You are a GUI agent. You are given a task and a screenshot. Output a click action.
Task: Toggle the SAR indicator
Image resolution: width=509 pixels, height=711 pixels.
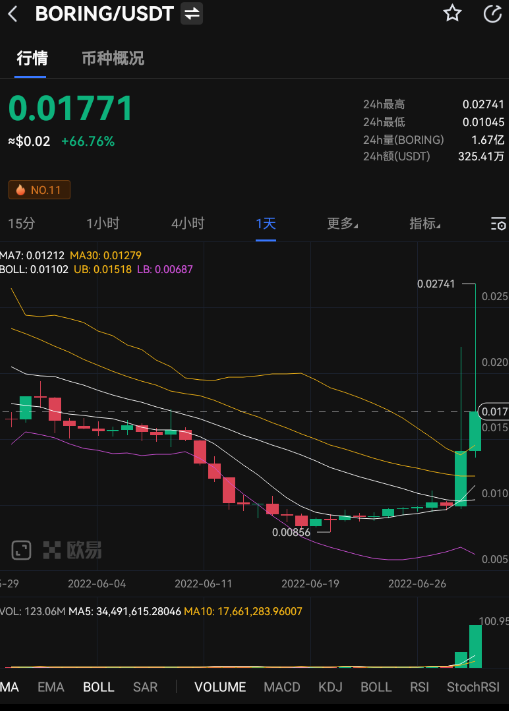tap(145, 687)
